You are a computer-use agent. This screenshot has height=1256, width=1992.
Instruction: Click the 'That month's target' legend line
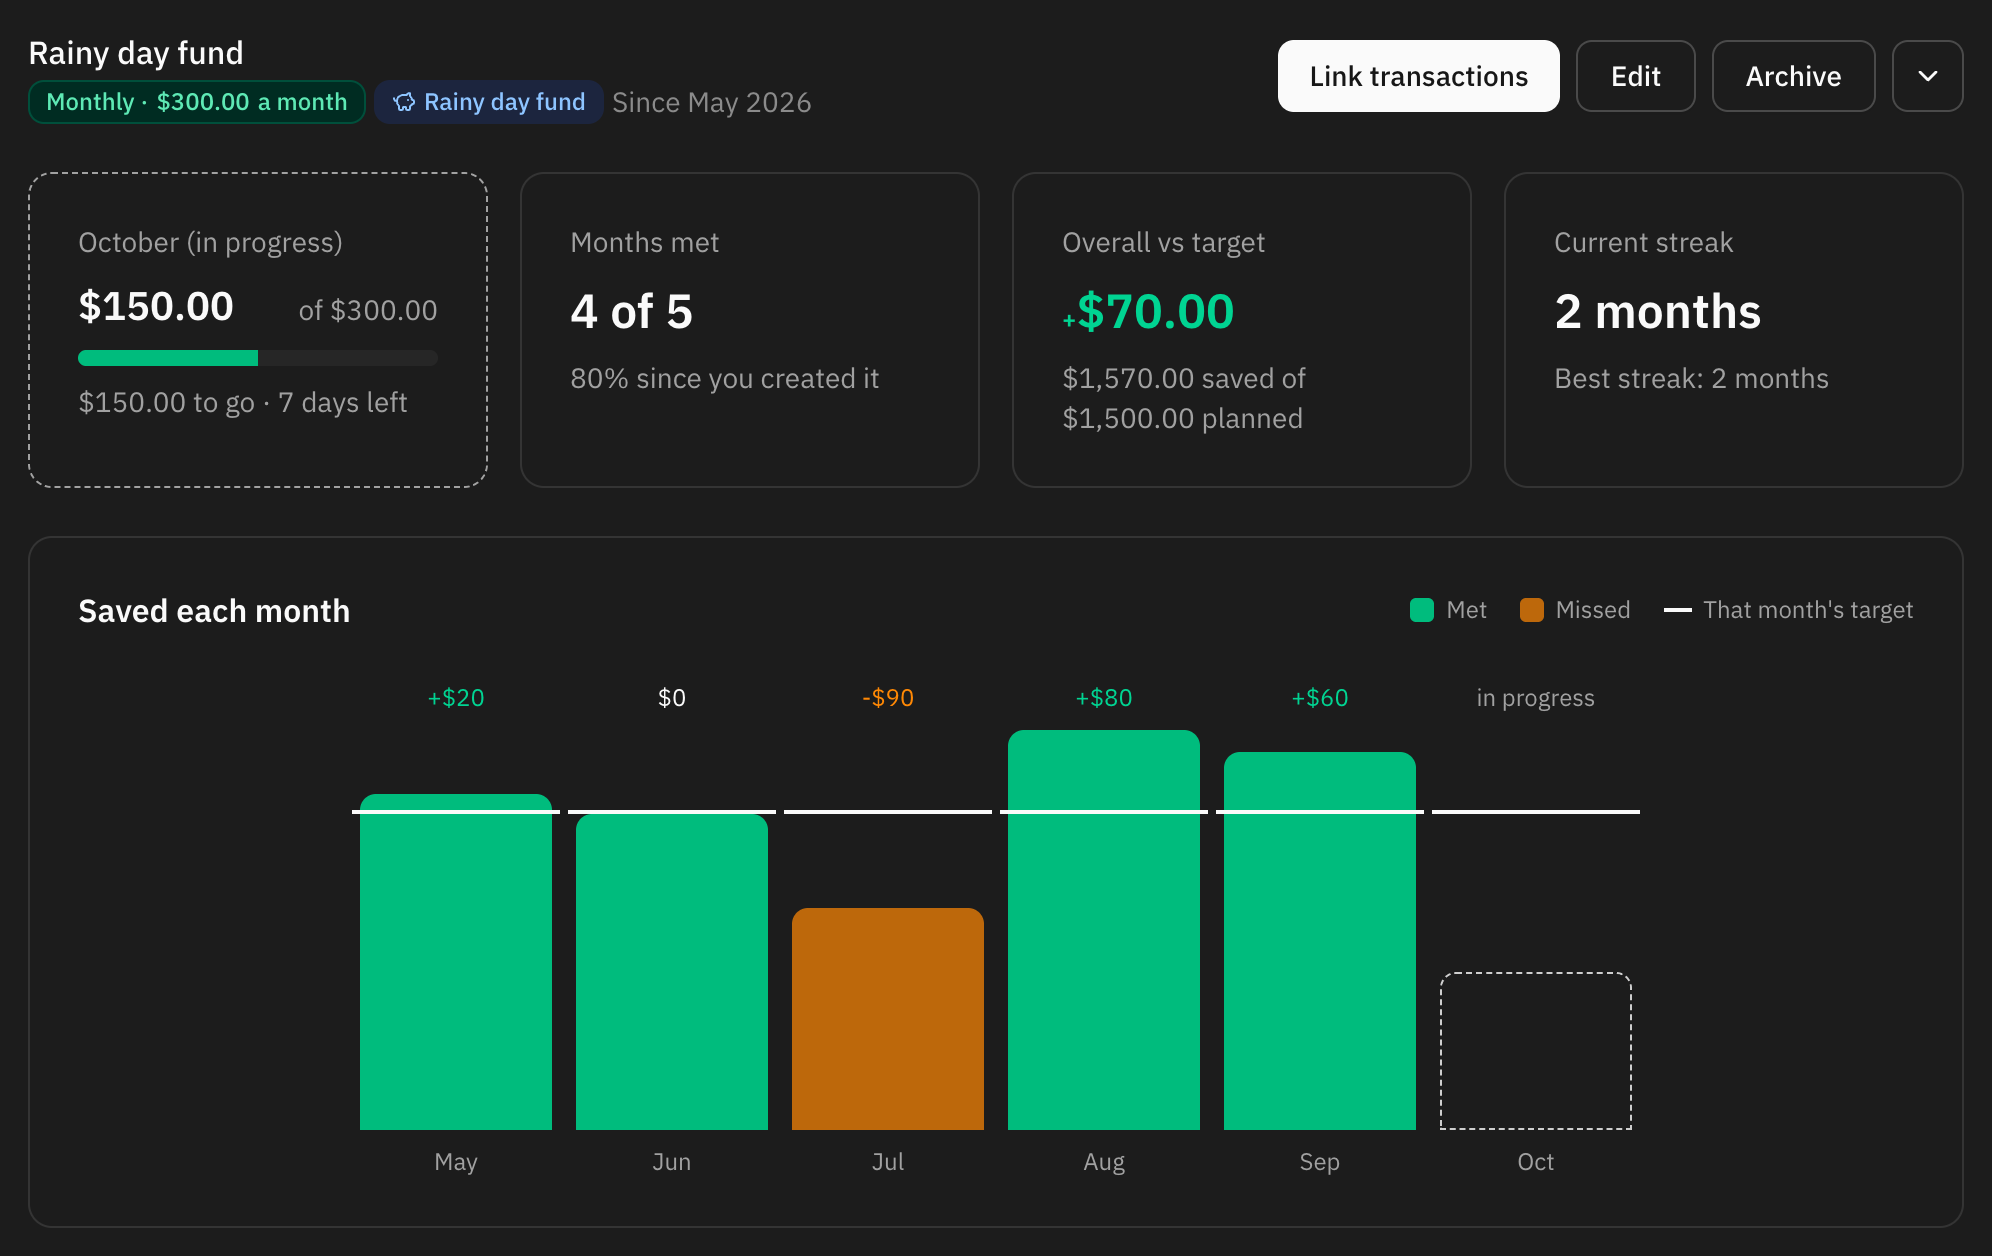point(1678,610)
